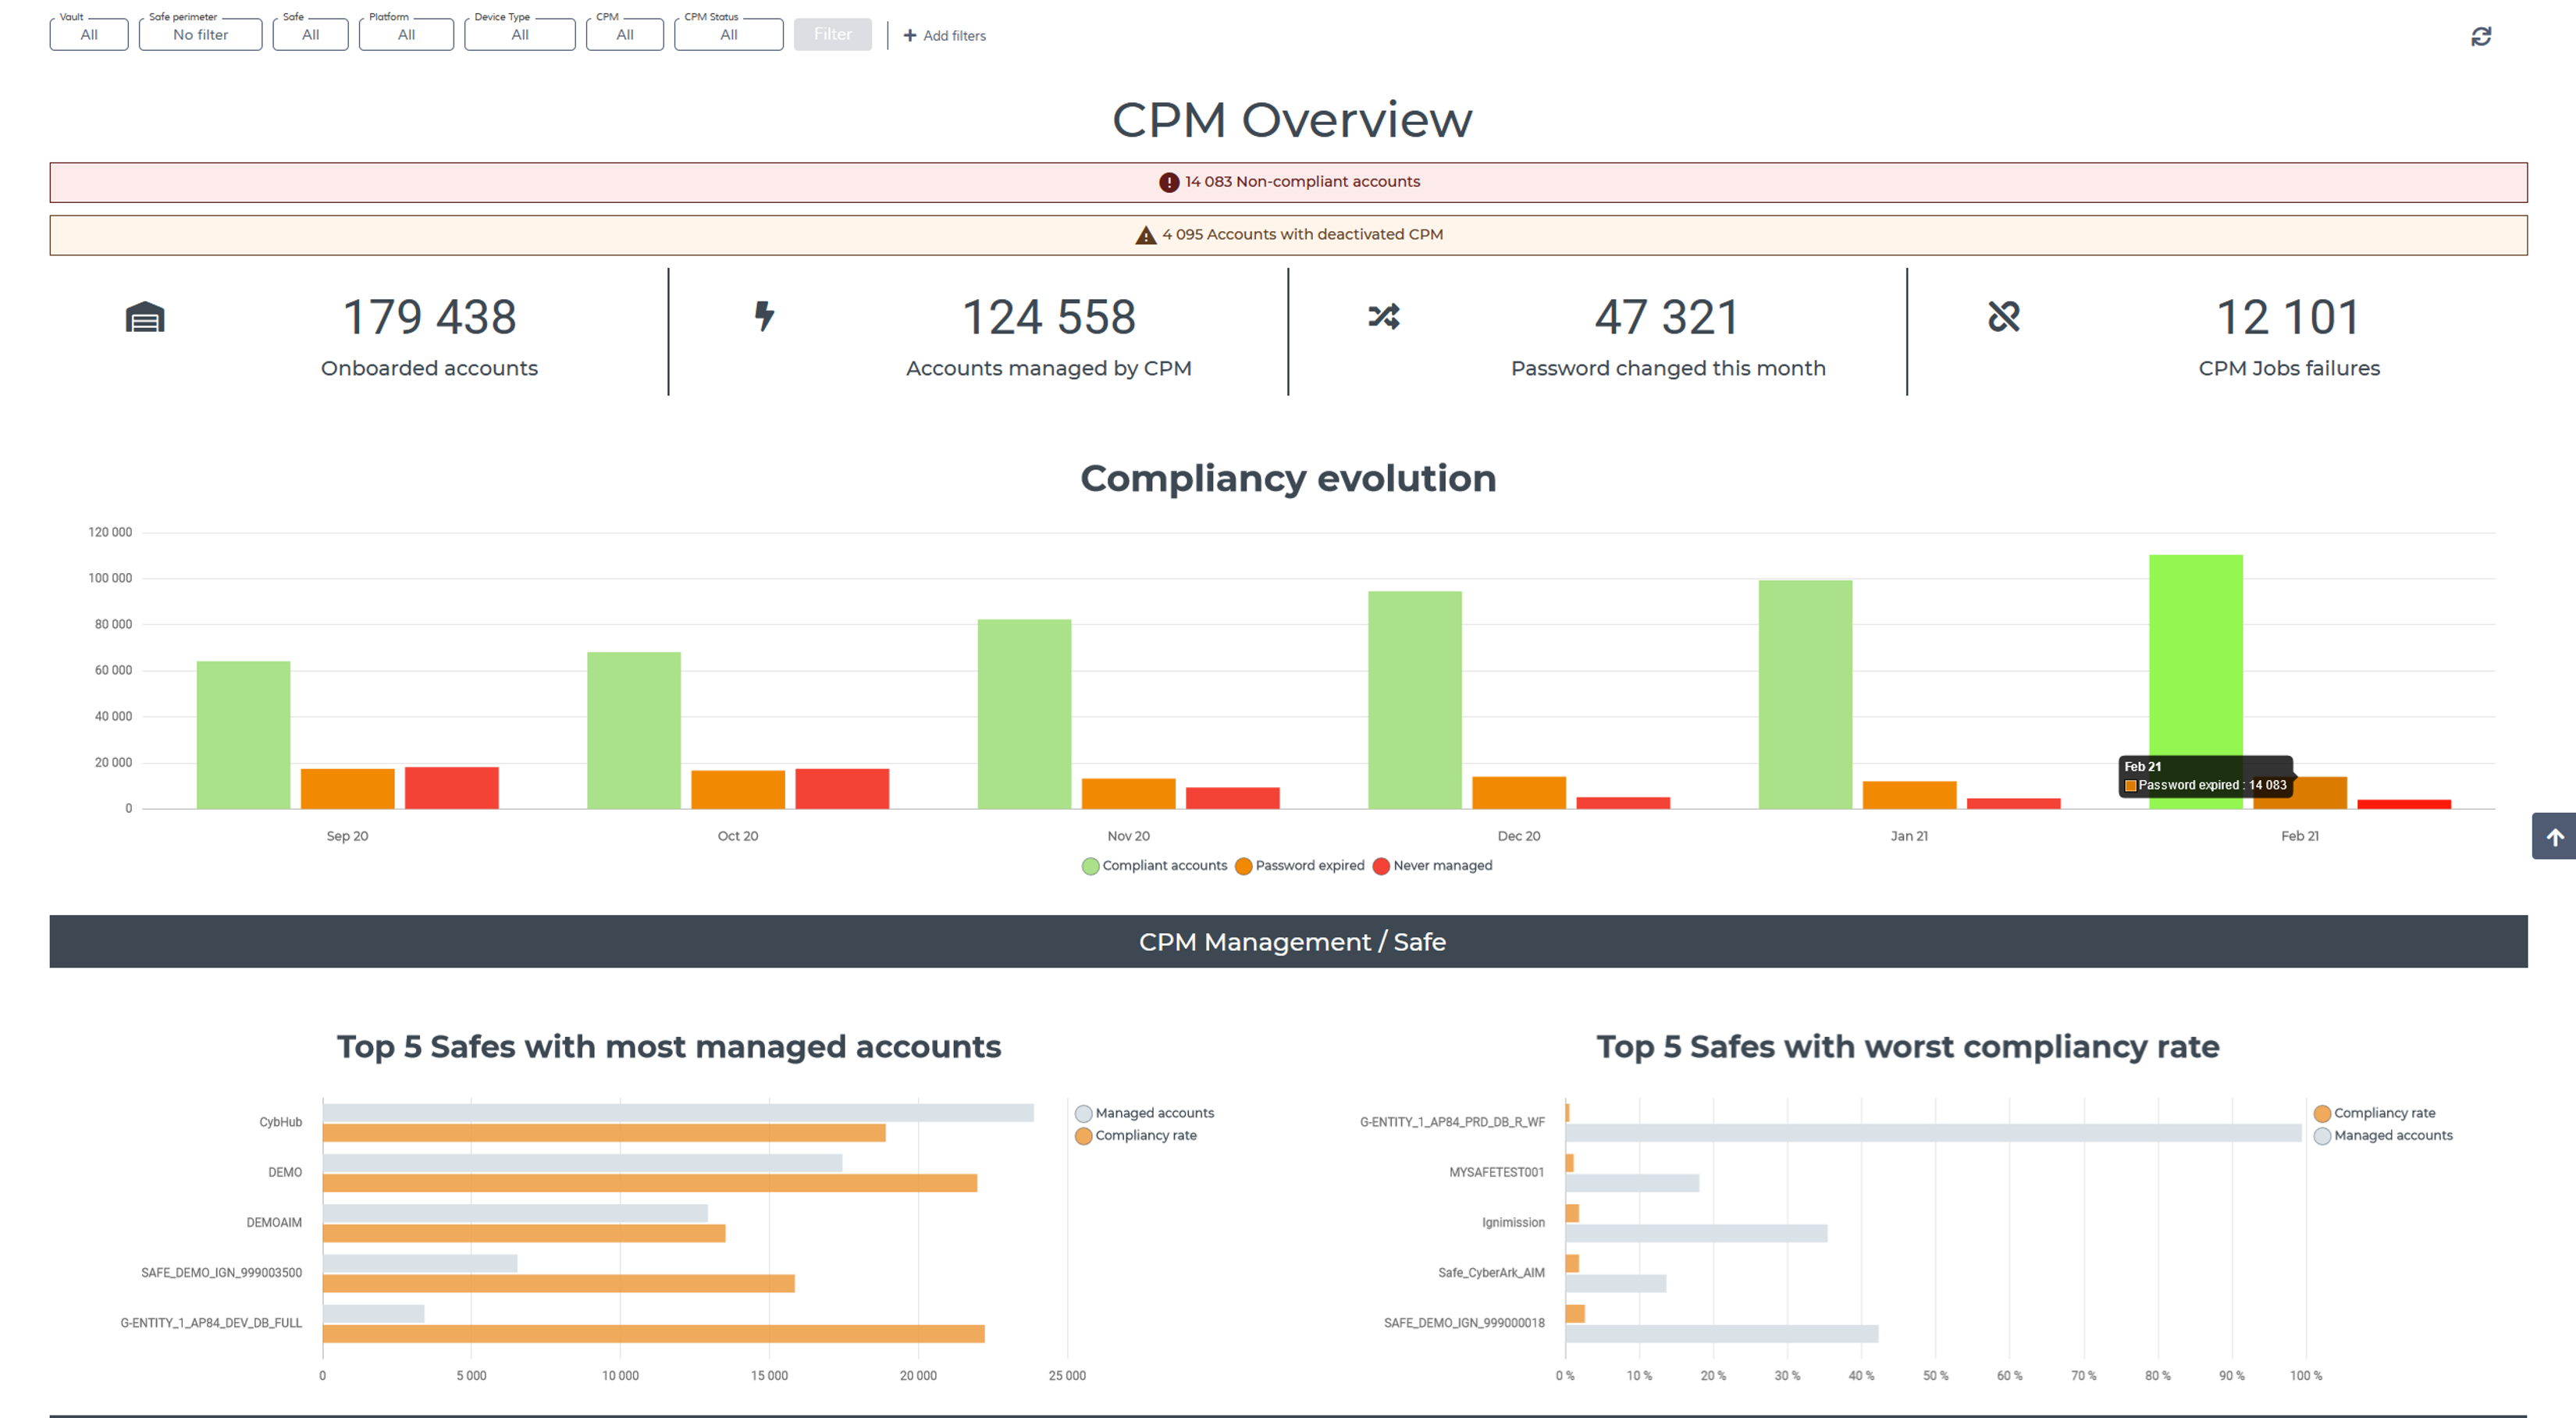Click the red alert icon for non-compliant accounts
The height and width of the screenshot is (1418, 2576).
tap(1168, 182)
